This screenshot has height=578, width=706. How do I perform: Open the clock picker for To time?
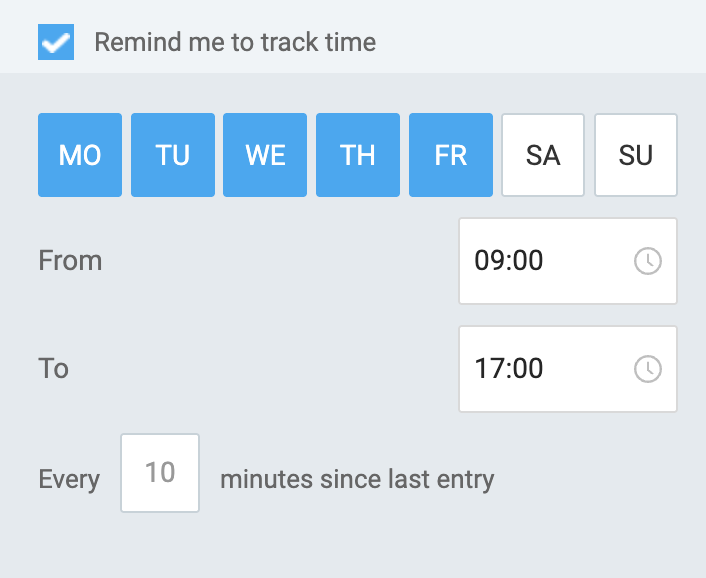point(648,369)
